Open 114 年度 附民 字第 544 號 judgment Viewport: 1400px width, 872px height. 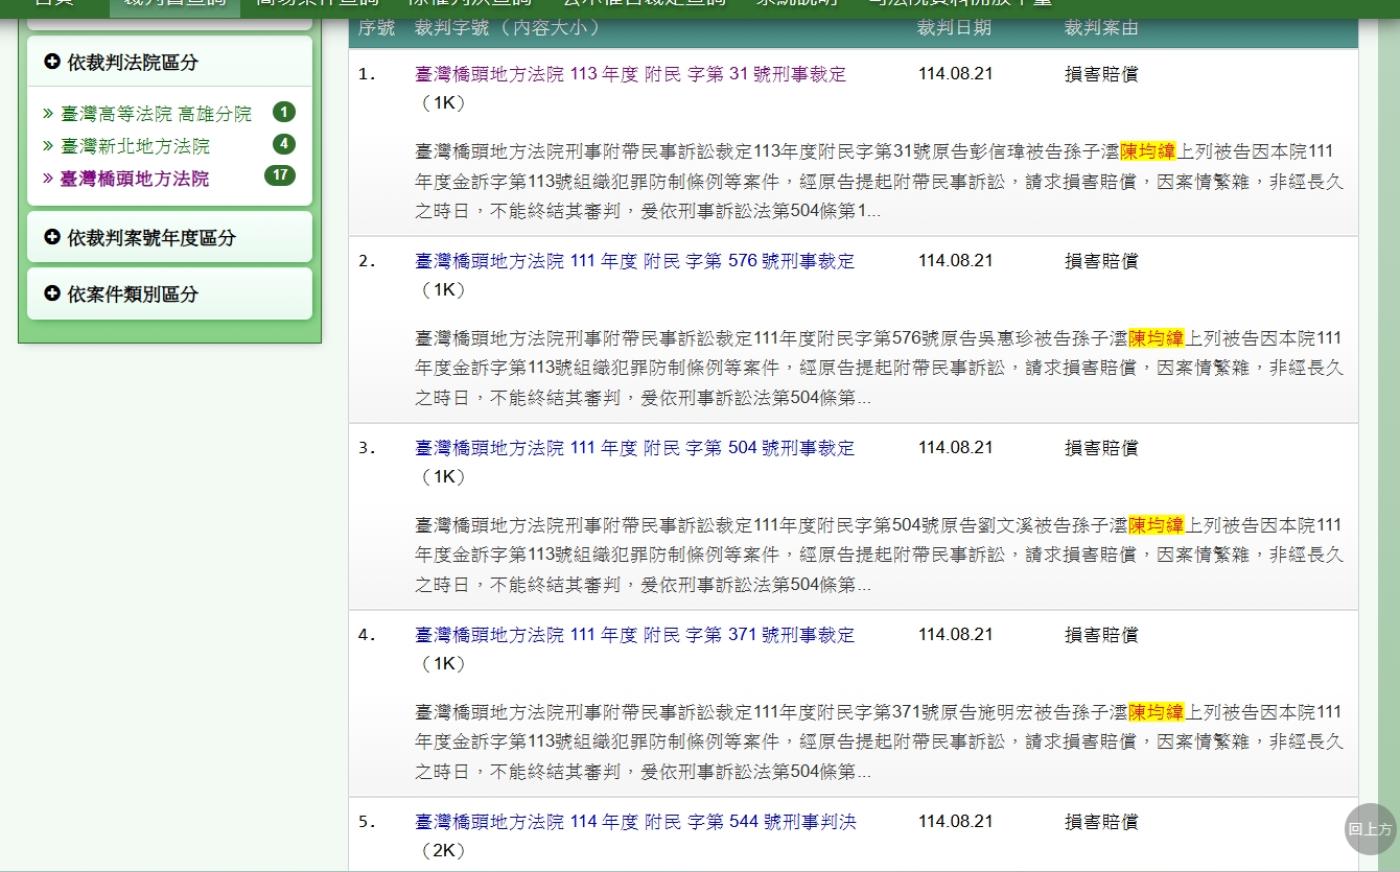635,822
